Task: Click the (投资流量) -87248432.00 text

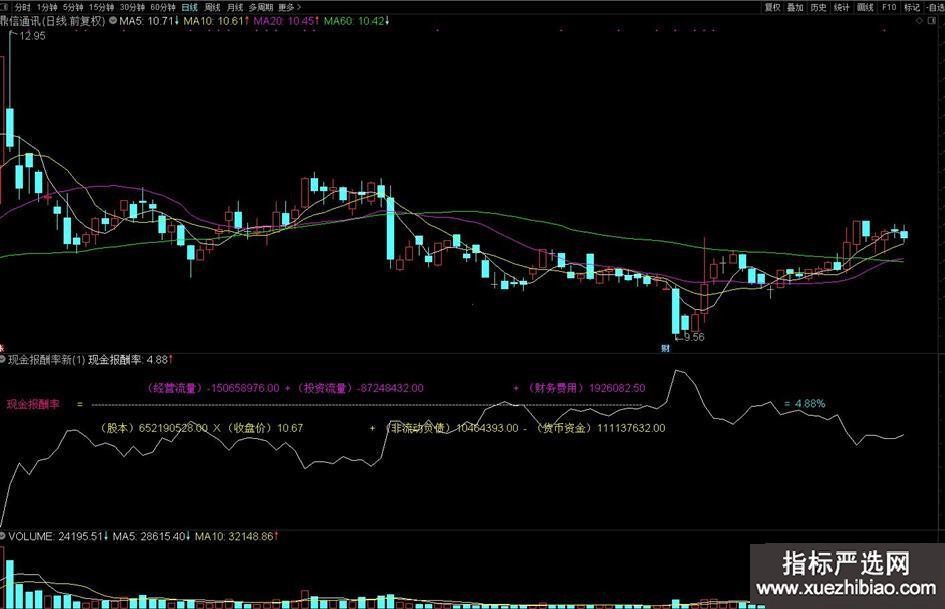Action: (x=360, y=388)
